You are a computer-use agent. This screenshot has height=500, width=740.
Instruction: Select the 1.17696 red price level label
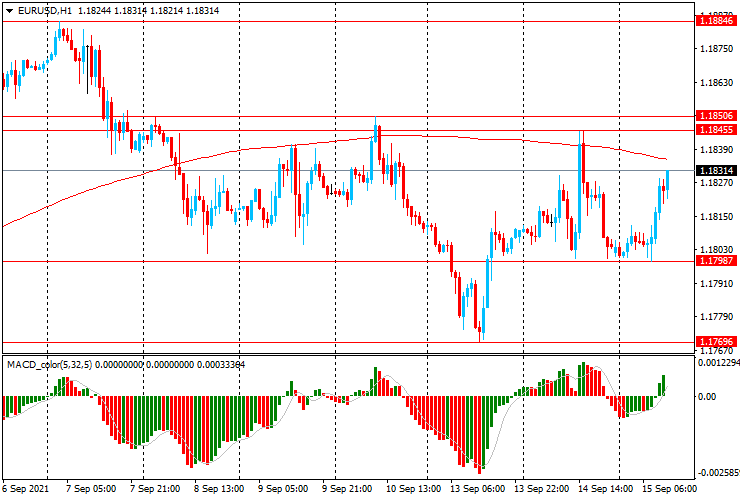pos(716,341)
